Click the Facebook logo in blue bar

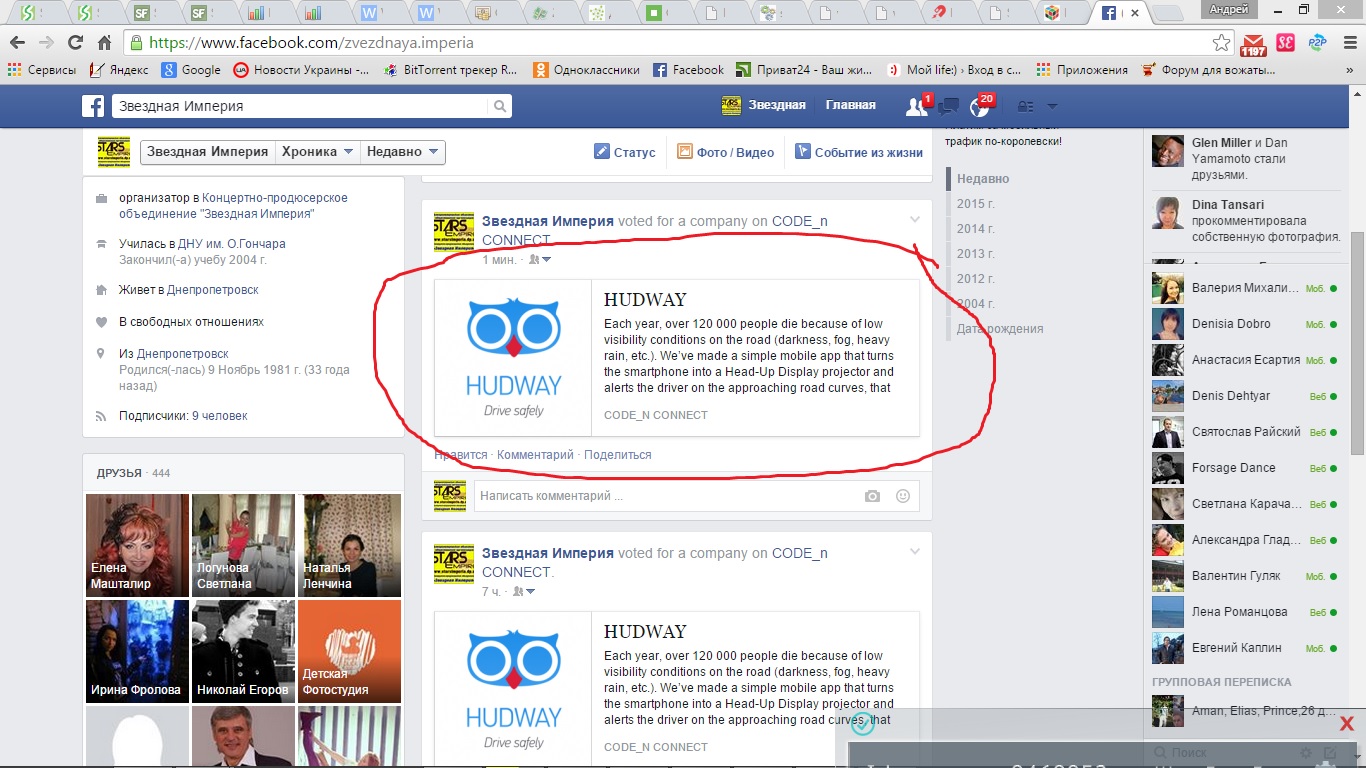(93, 106)
